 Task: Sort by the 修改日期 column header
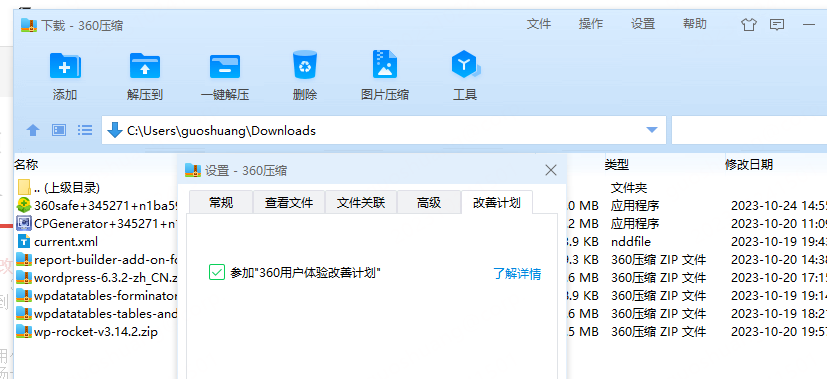749,164
